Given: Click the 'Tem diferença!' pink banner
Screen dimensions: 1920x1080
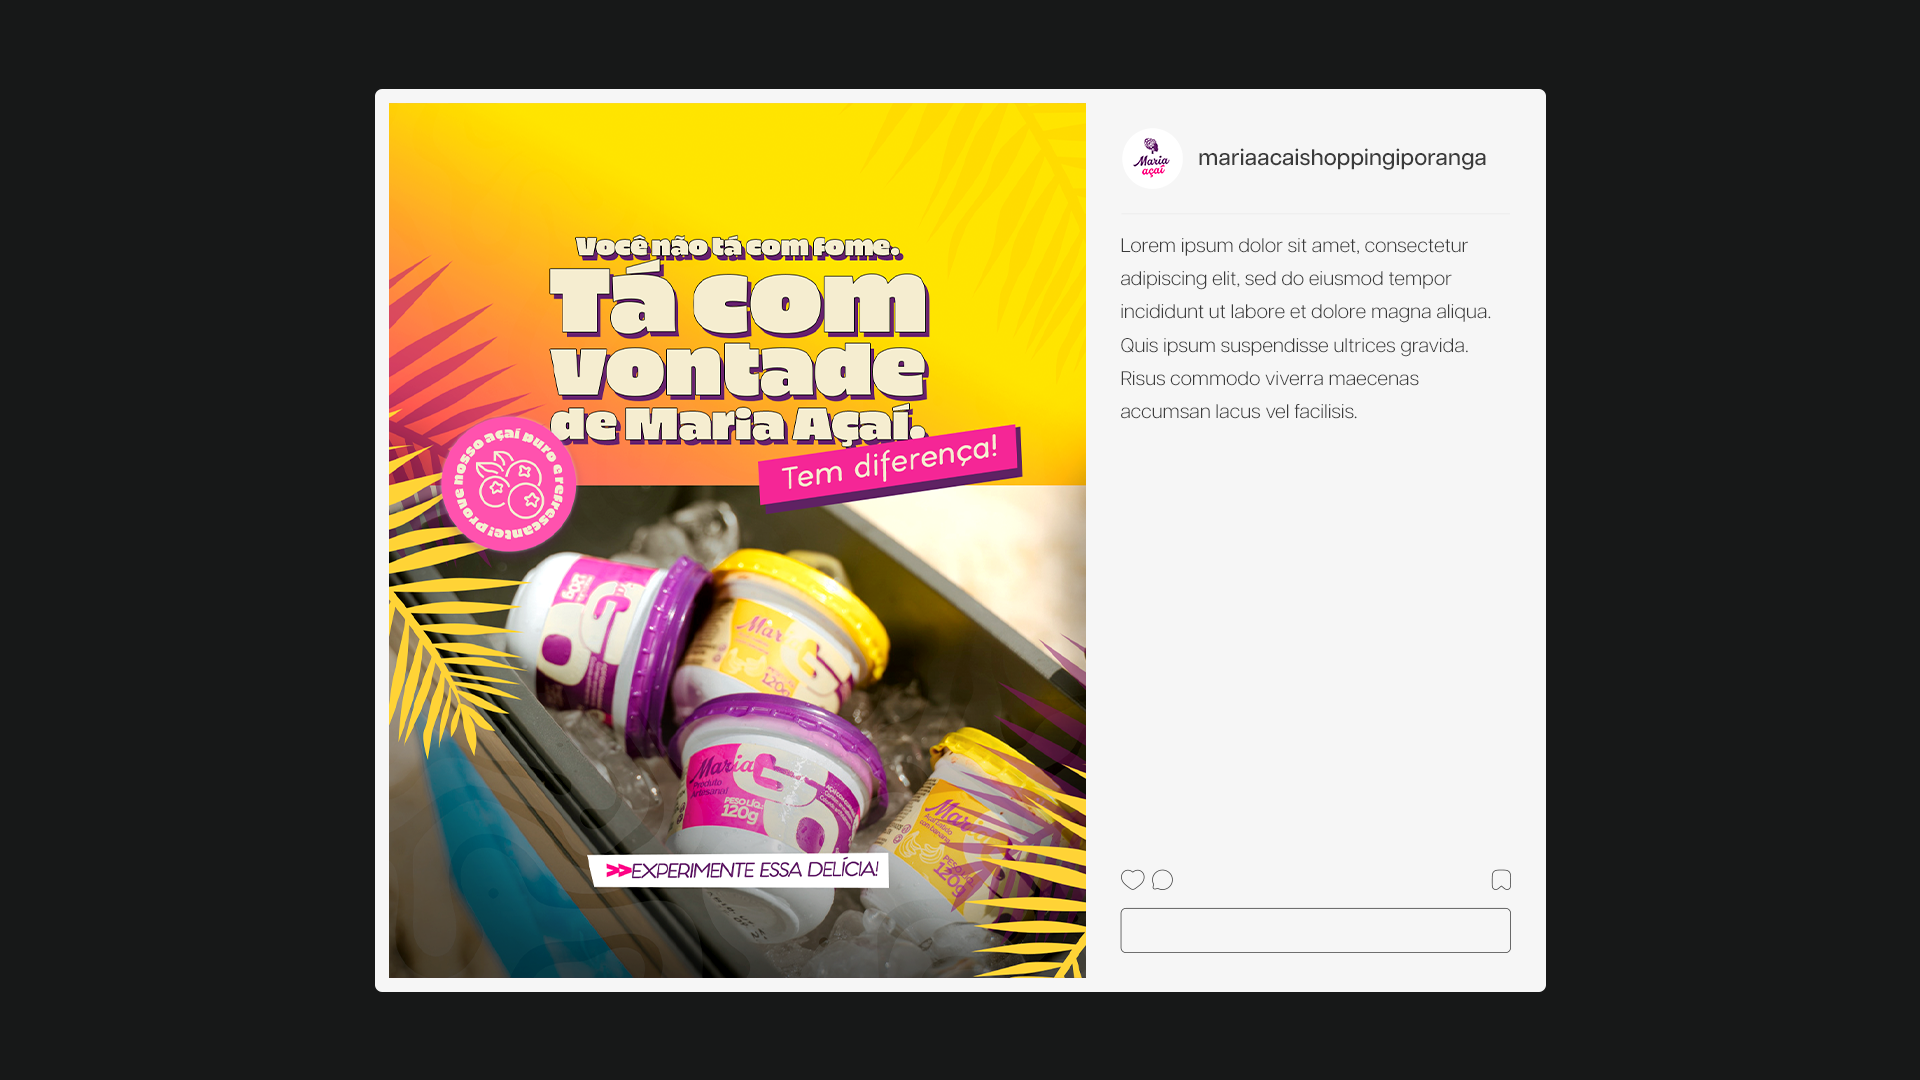Looking at the screenshot, I should click(889, 465).
